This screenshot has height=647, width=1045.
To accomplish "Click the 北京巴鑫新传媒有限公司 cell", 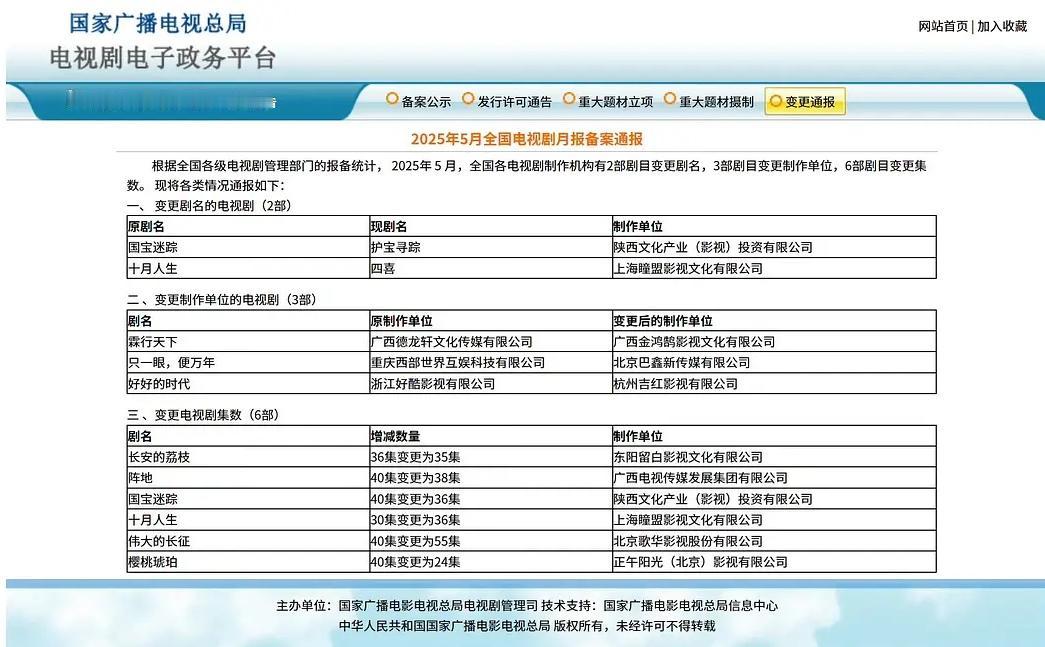I will click(x=774, y=362).
